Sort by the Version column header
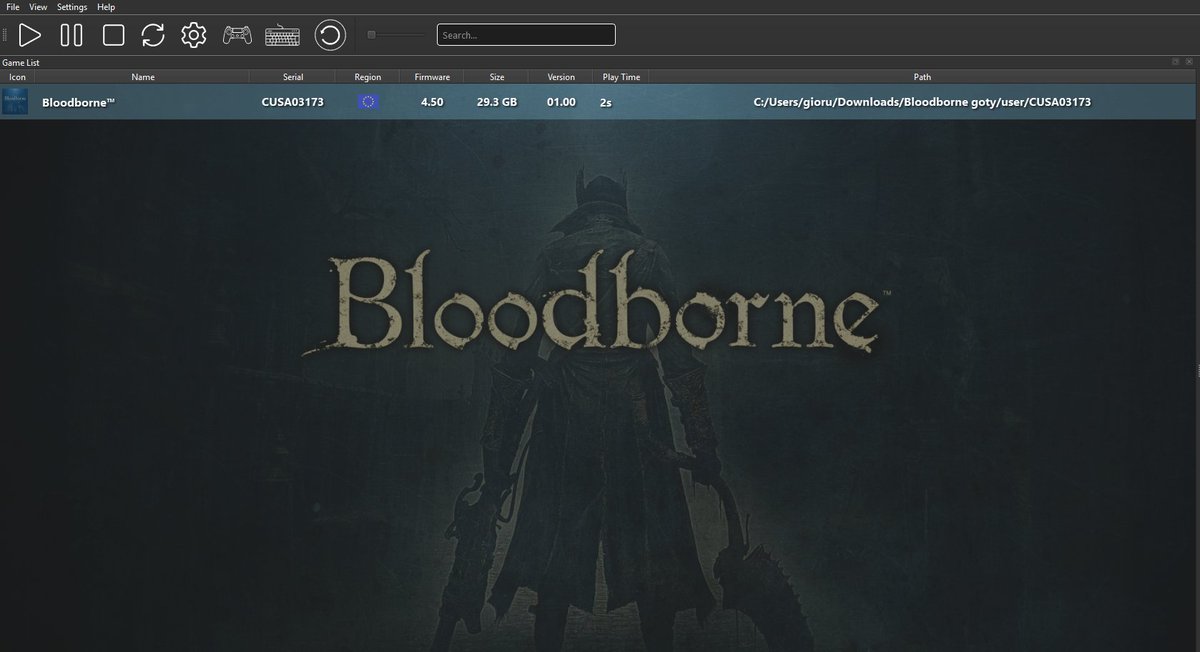Screen dimensions: 1200x652 (x=561, y=77)
